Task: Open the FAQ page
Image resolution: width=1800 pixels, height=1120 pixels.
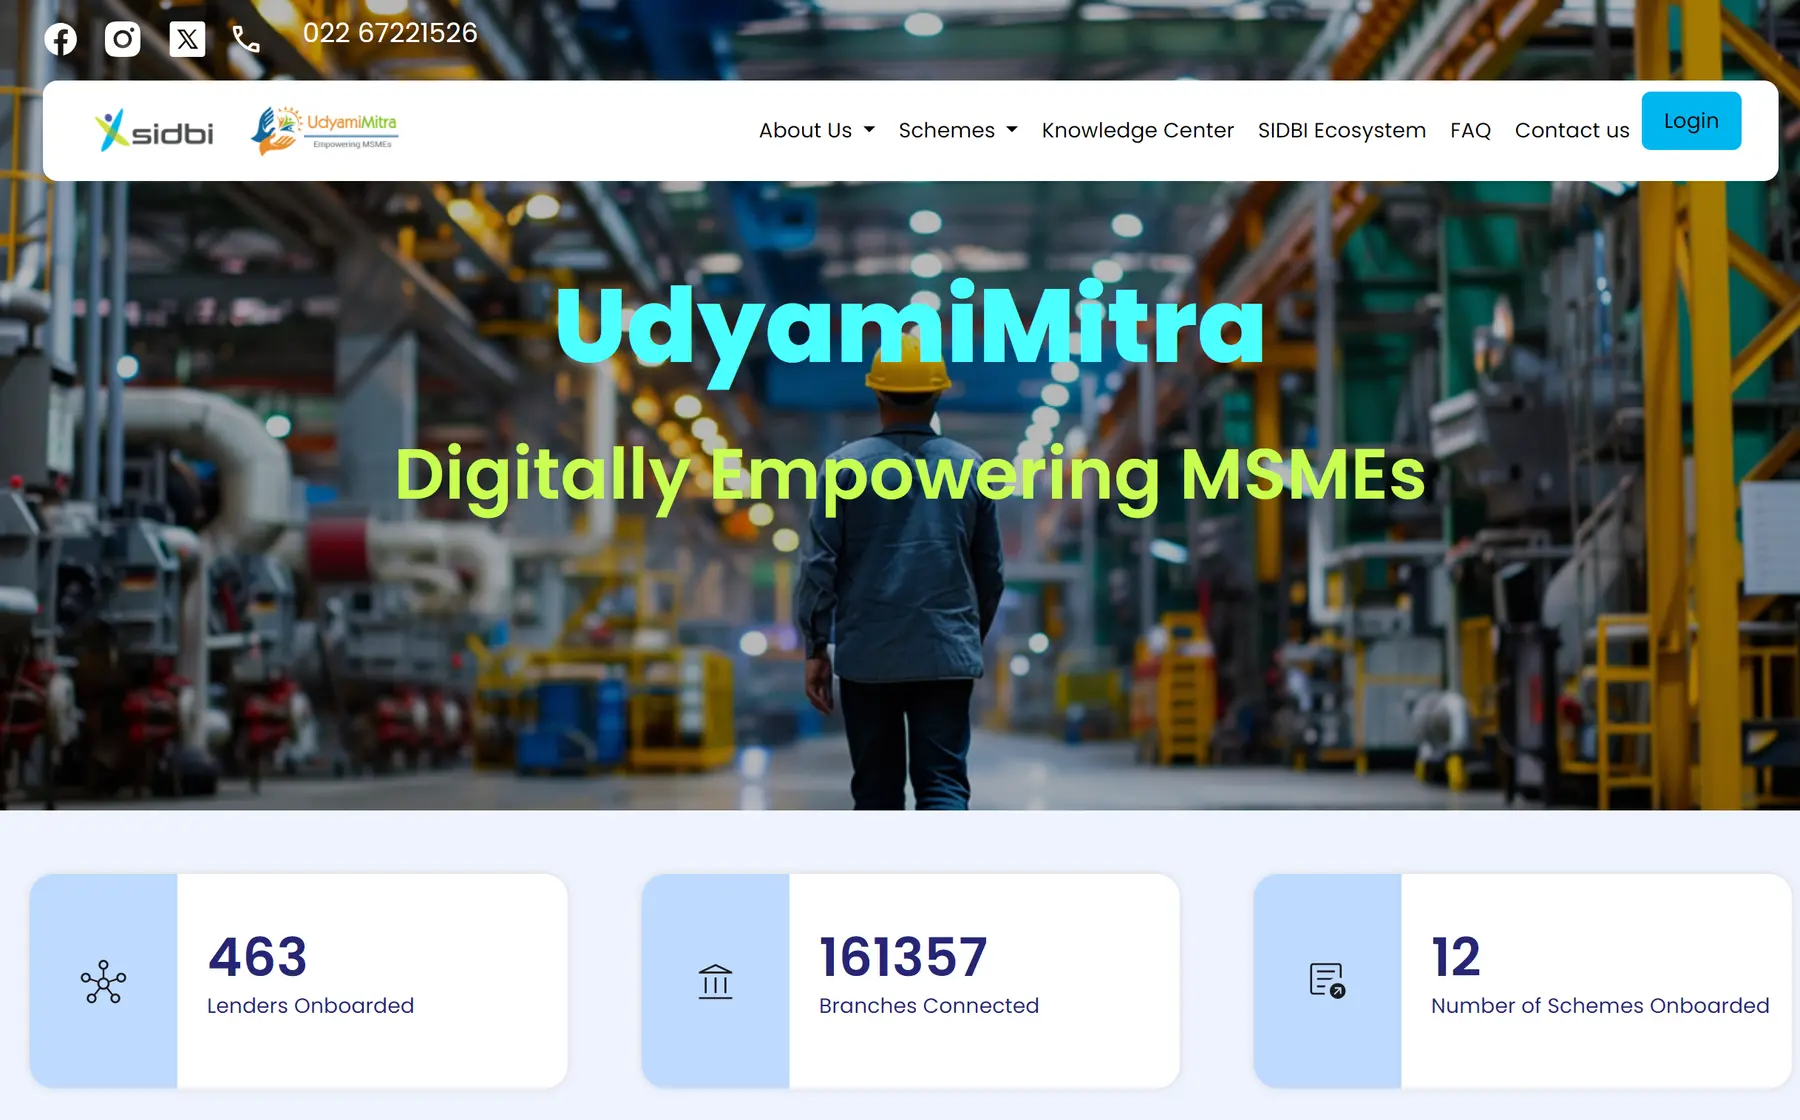Action: (1470, 130)
